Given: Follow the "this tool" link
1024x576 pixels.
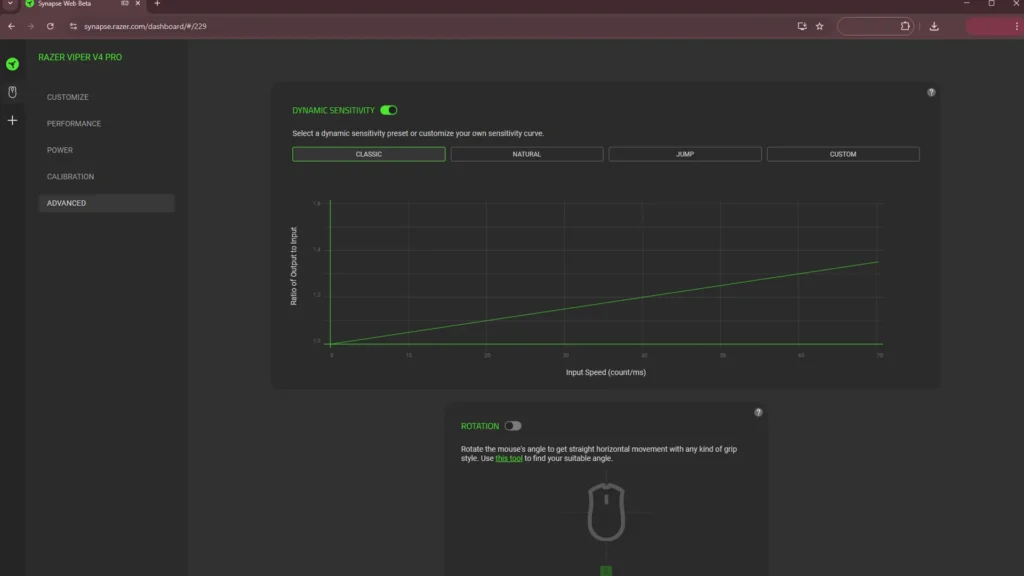Looking at the screenshot, I should 509,458.
